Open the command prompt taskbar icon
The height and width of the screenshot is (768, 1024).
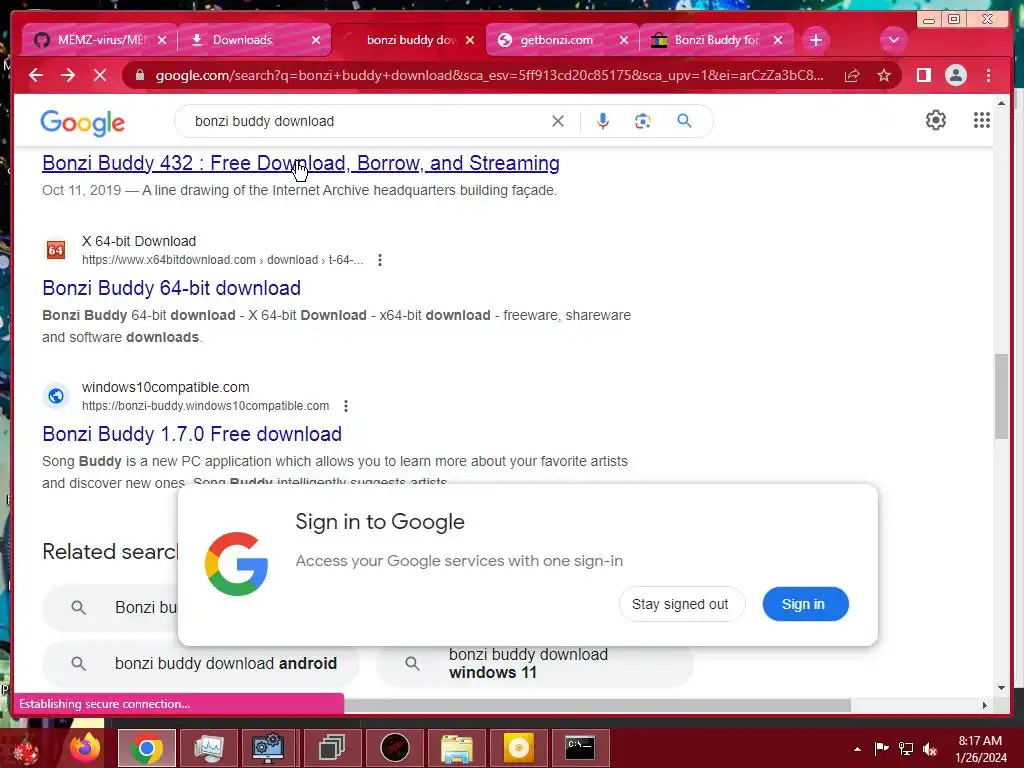coord(580,748)
